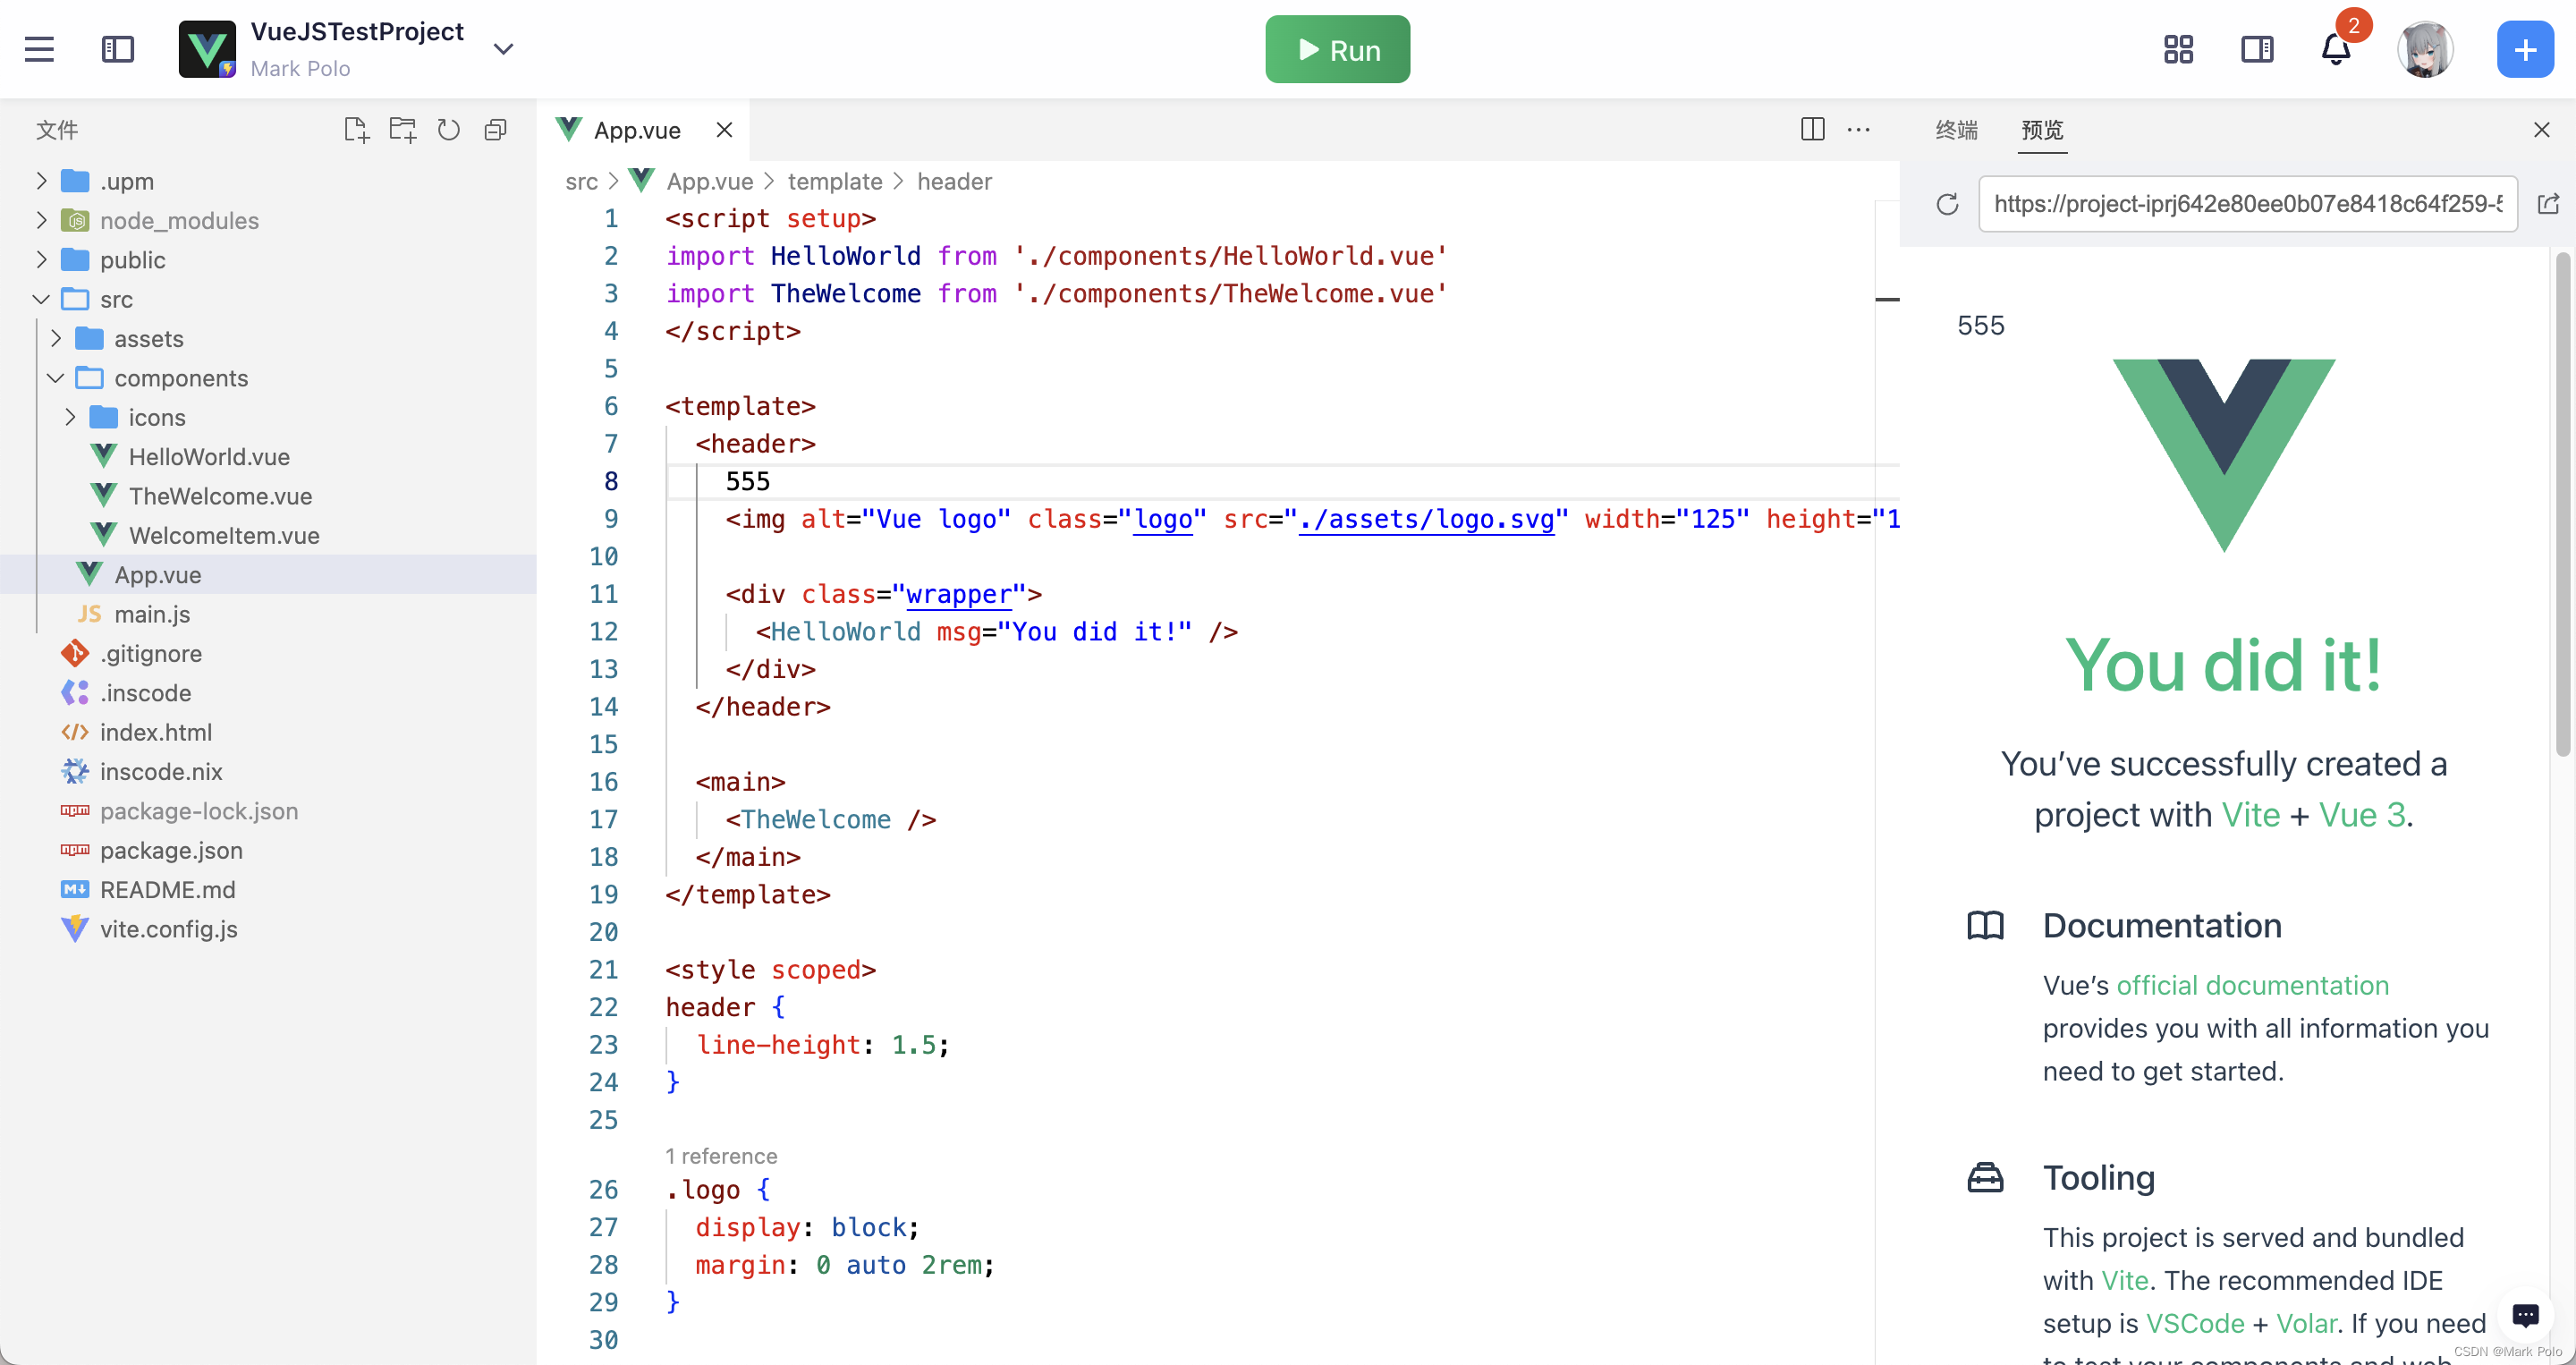Open preview in new window
Image resolution: width=2576 pixels, height=1365 pixels.
pos(2548,204)
